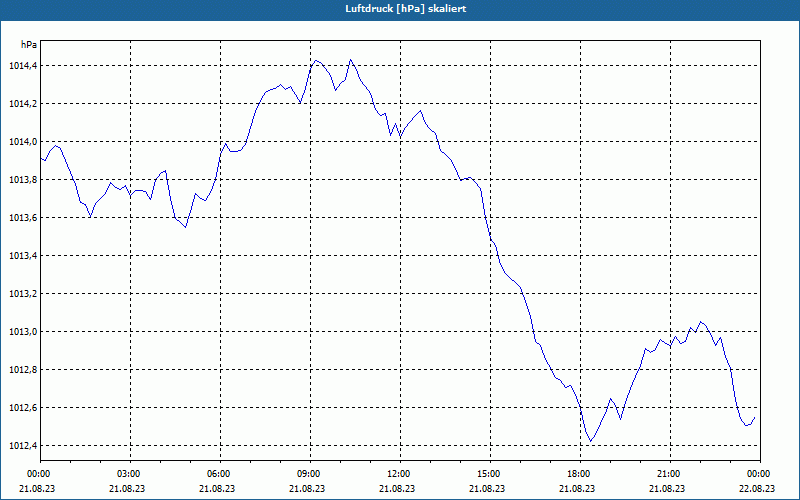This screenshot has width=800, height=500.
Task: Select the 1014,4 axis value
Action: point(23,66)
